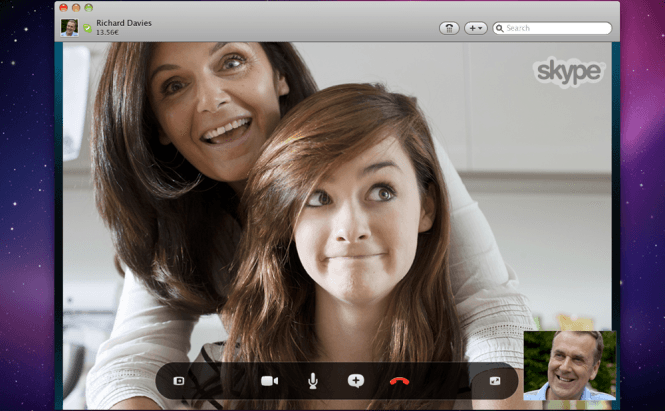The image size is (665, 411).
Task: Click the Richard Davies name
Action: click(124, 23)
